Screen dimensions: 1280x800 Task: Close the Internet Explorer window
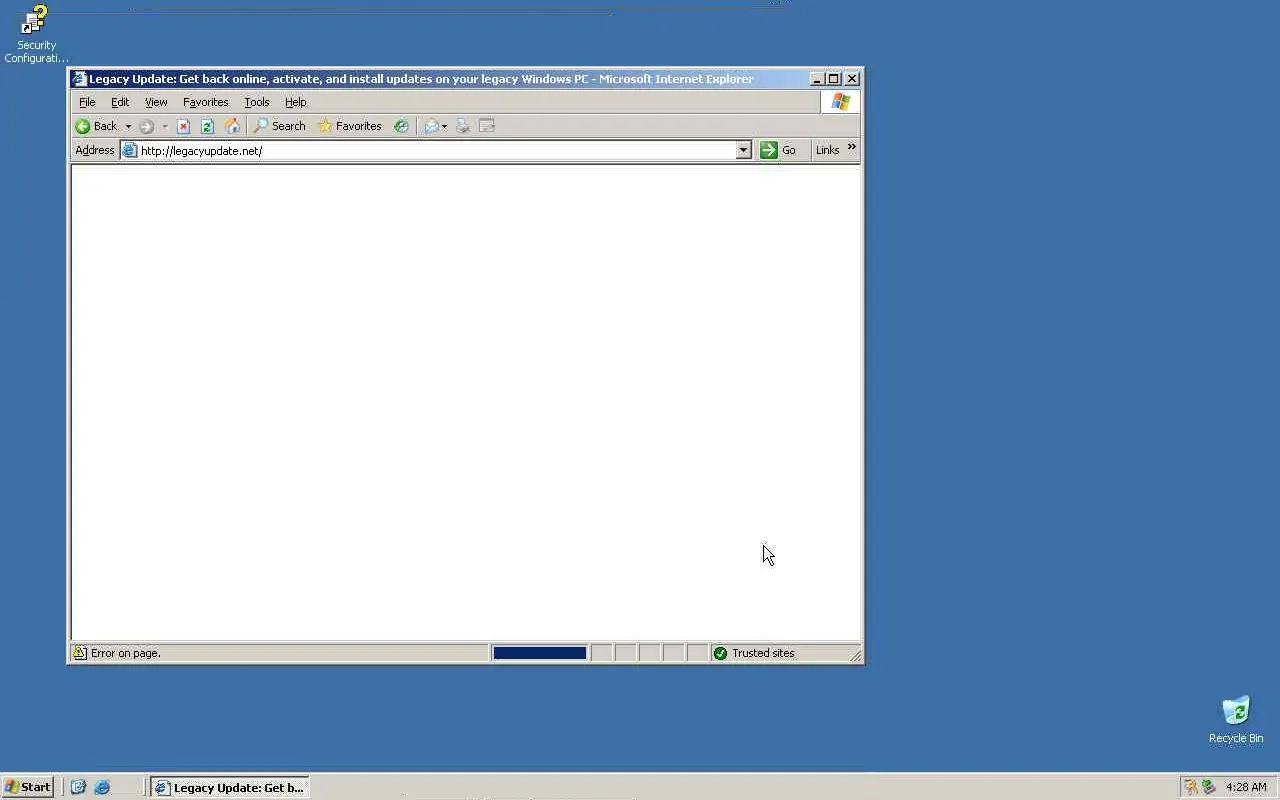[x=852, y=79]
